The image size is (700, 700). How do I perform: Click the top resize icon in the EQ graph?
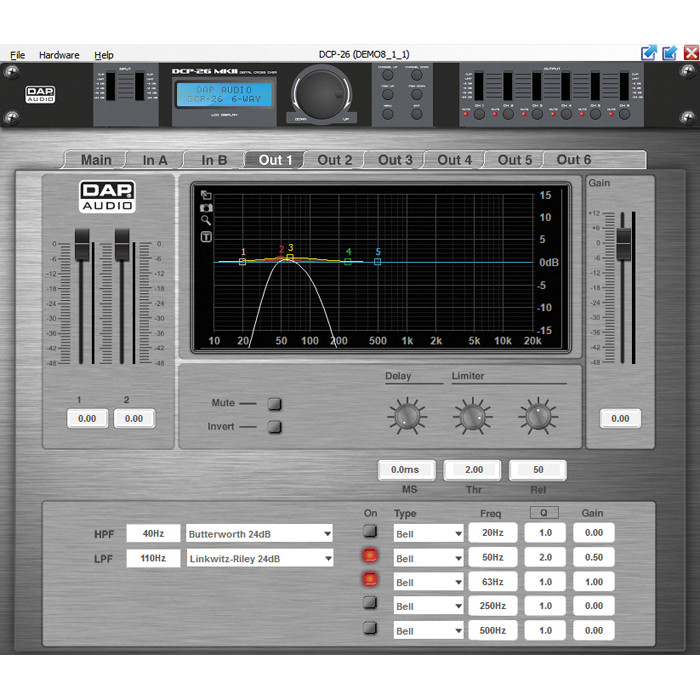click(206, 195)
